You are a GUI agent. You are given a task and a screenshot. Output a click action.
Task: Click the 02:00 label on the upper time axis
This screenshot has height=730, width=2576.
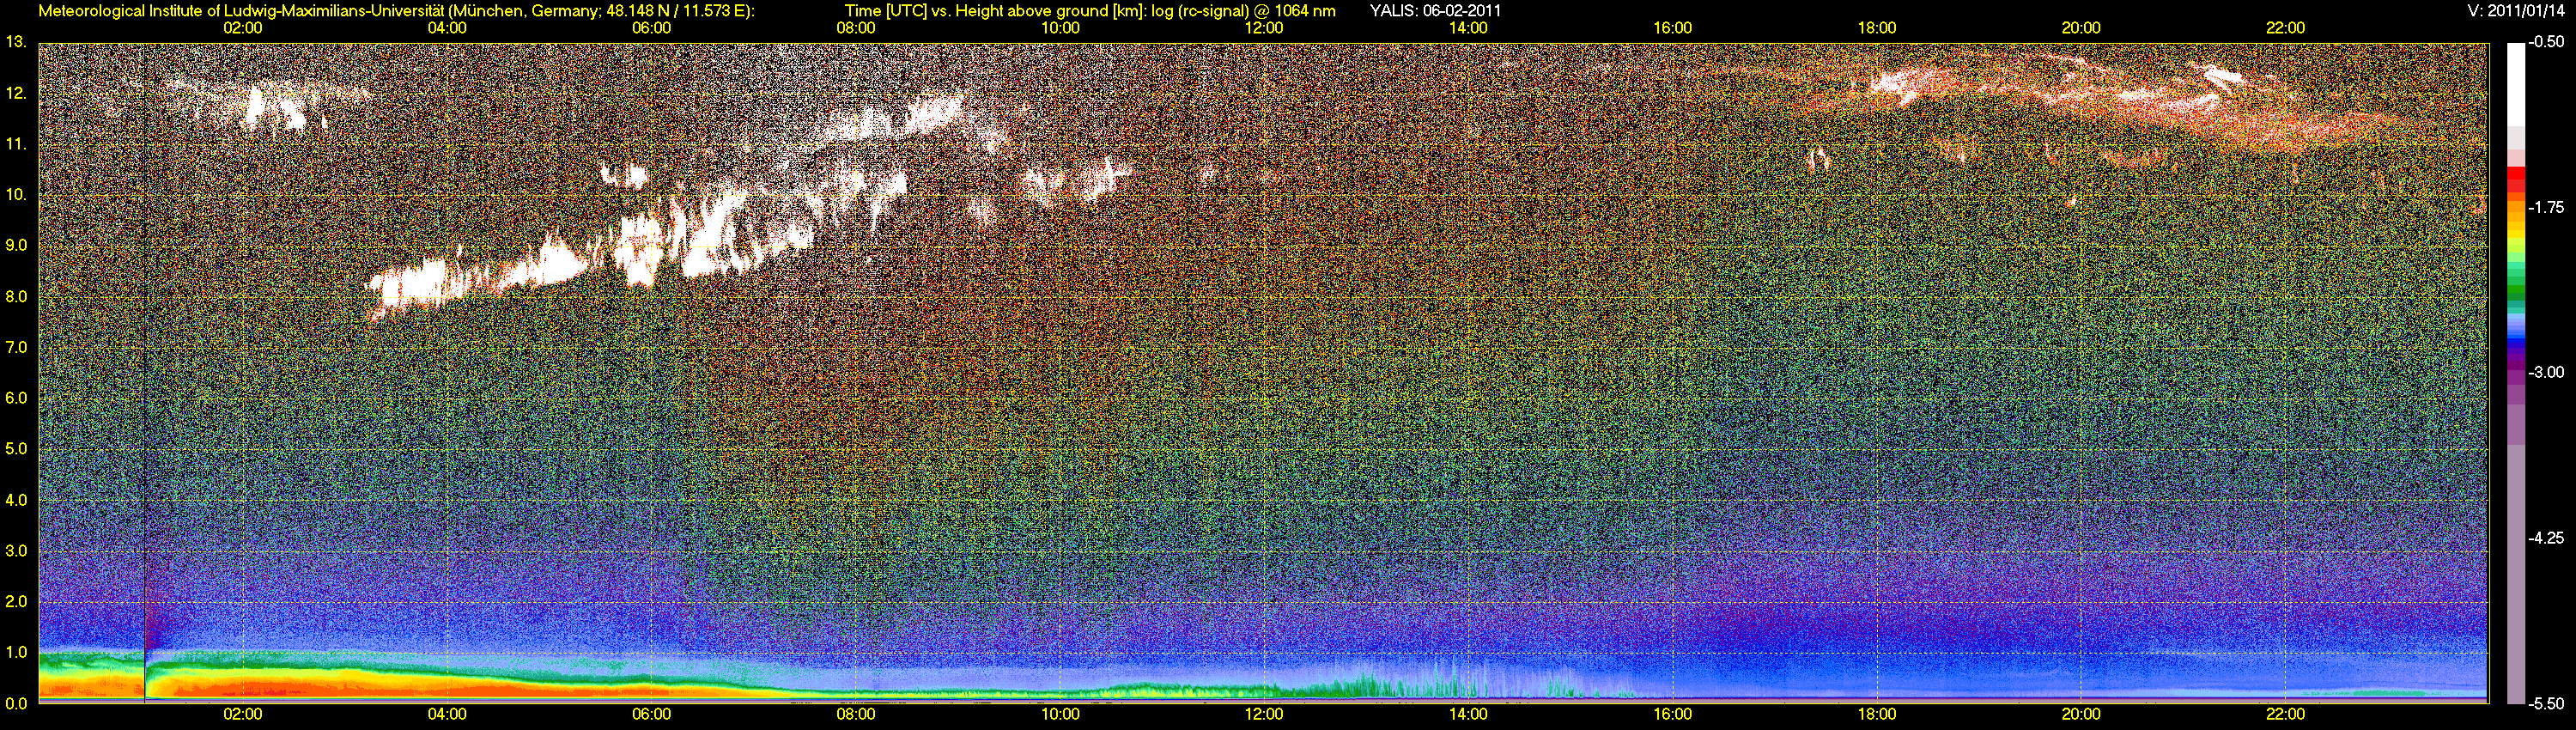point(243,28)
